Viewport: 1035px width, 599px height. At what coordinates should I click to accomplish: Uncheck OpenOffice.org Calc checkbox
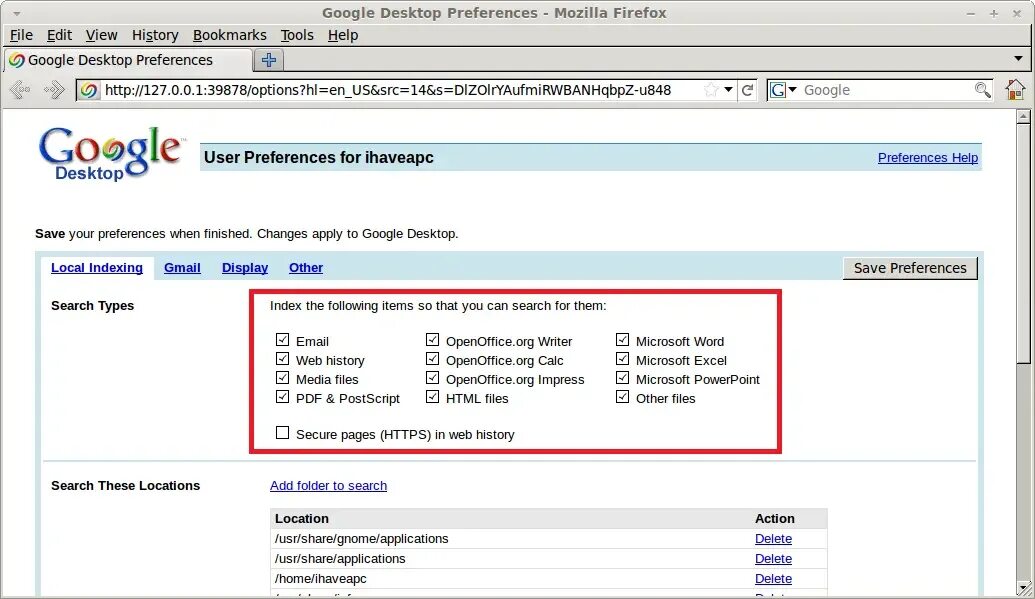click(x=432, y=359)
